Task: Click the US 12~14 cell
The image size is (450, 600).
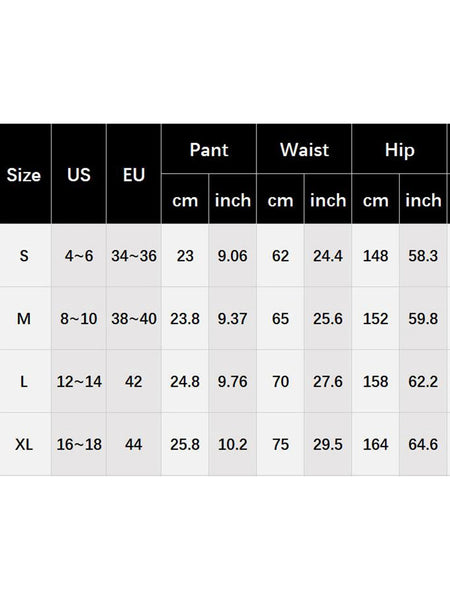Action: [79, 381]
